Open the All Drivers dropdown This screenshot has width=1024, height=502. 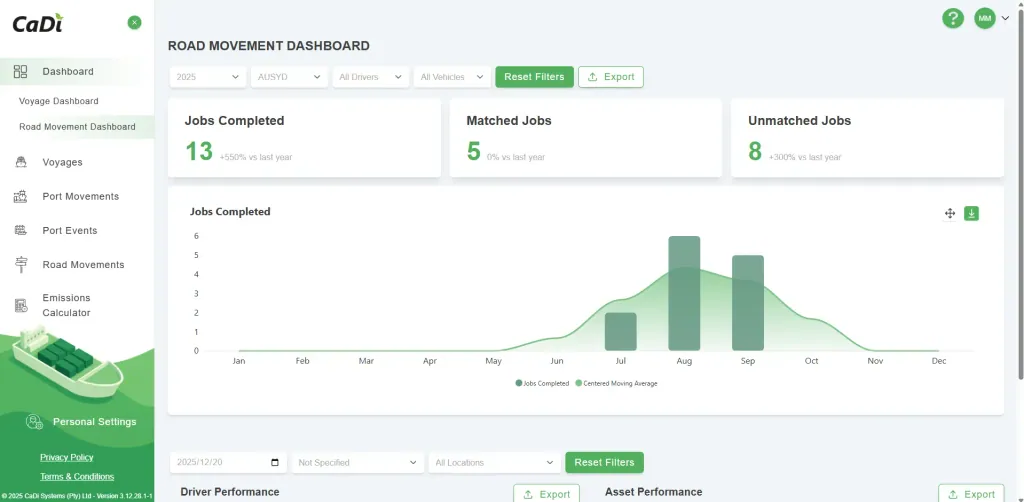click(x=371, y=77)
